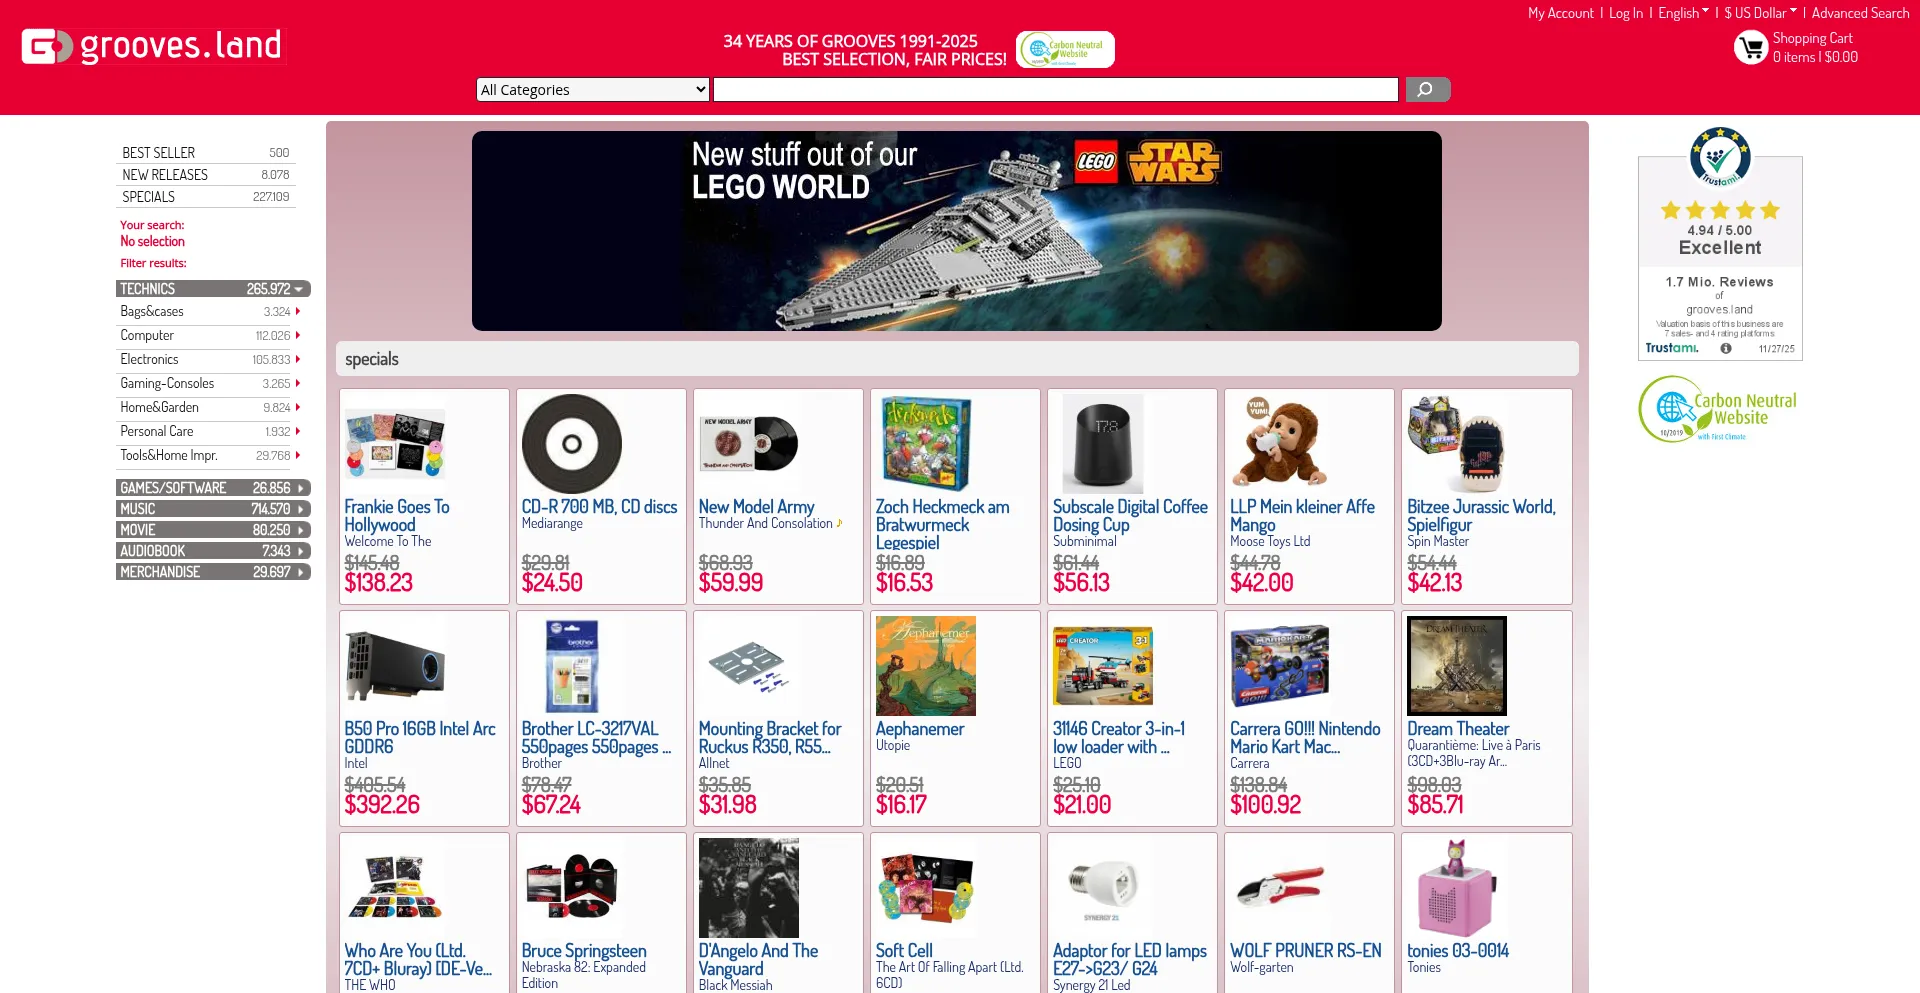The height and width of the screenshot is (993, 1920).
Task: Open the US Dollar currency dropdown
Action: coord(1760,13)
